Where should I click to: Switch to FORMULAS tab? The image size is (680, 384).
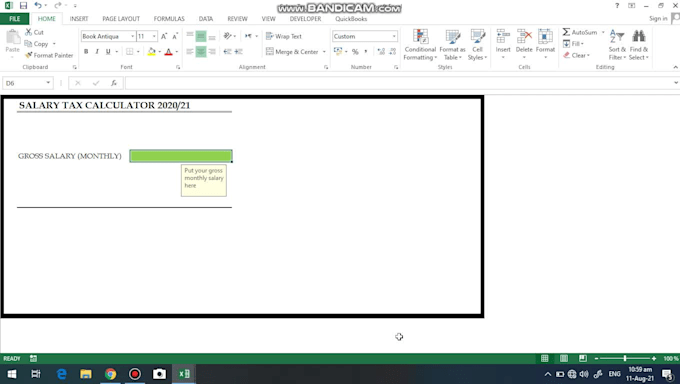coord(169,19)
